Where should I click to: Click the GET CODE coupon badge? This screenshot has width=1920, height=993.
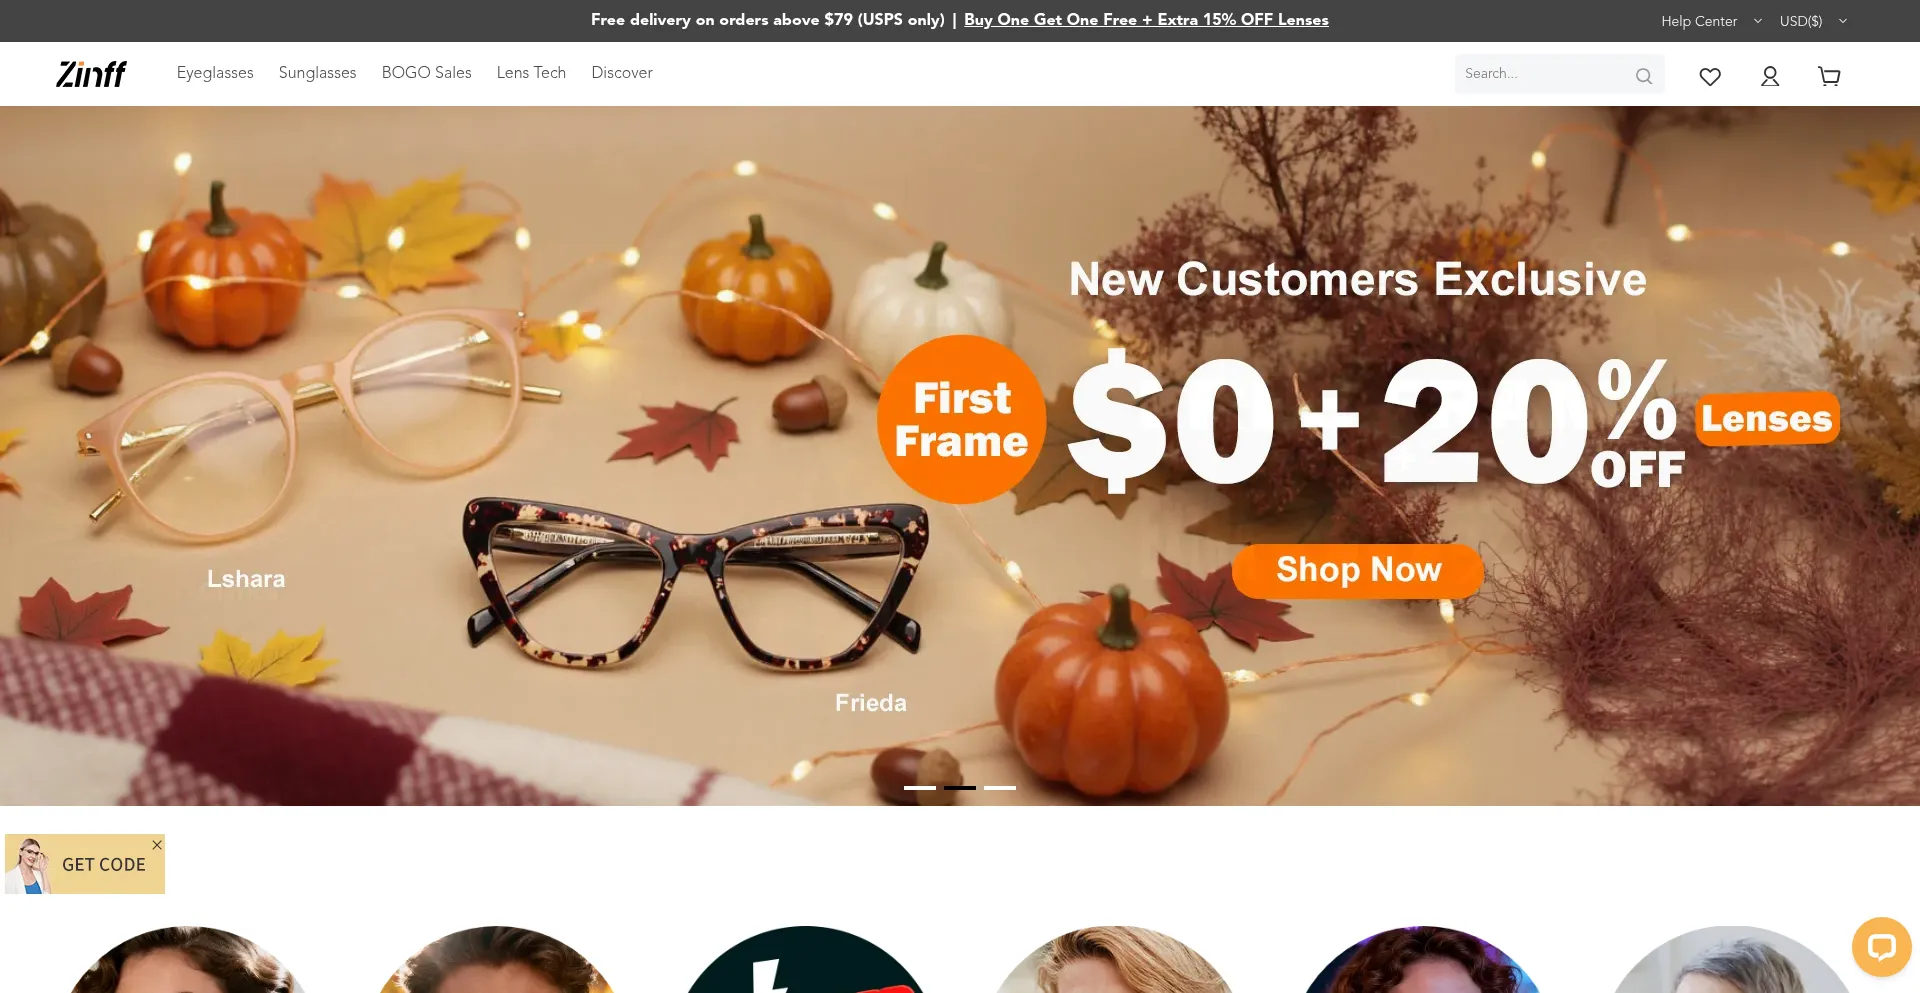[85, 864]
